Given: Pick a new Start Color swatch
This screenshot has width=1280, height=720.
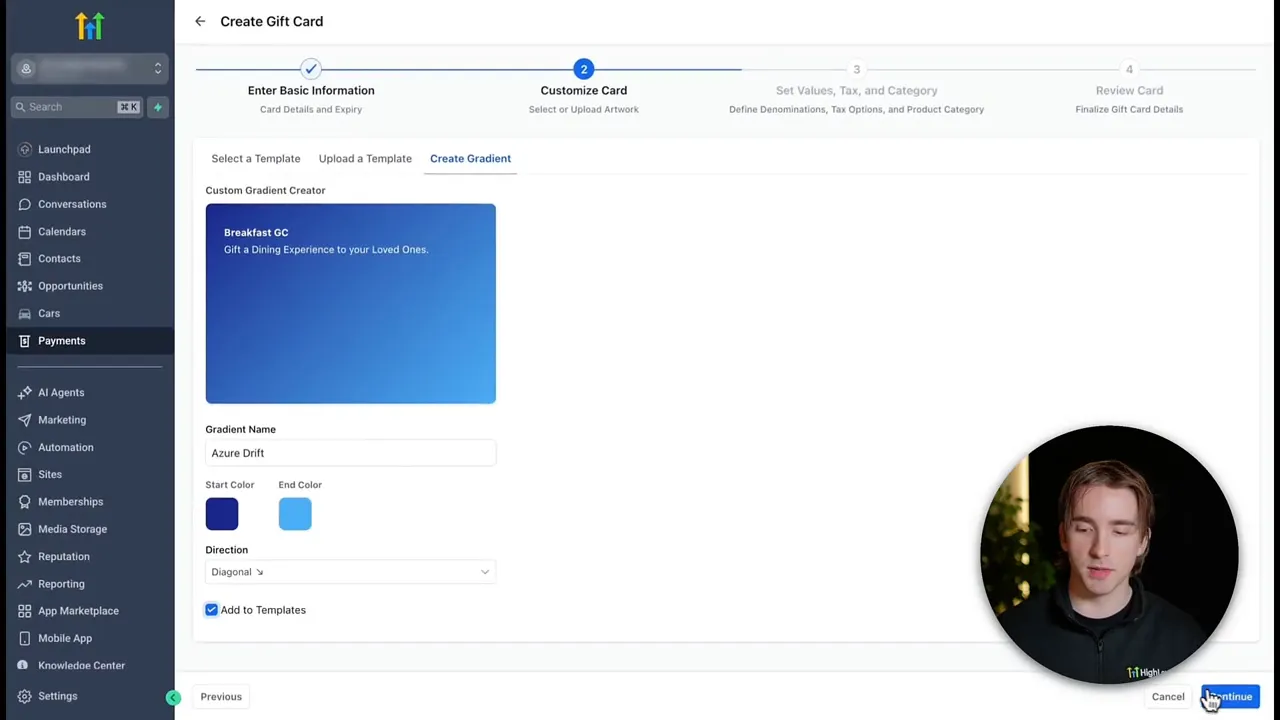Looking at the screenshot, I should coord(221,513).
